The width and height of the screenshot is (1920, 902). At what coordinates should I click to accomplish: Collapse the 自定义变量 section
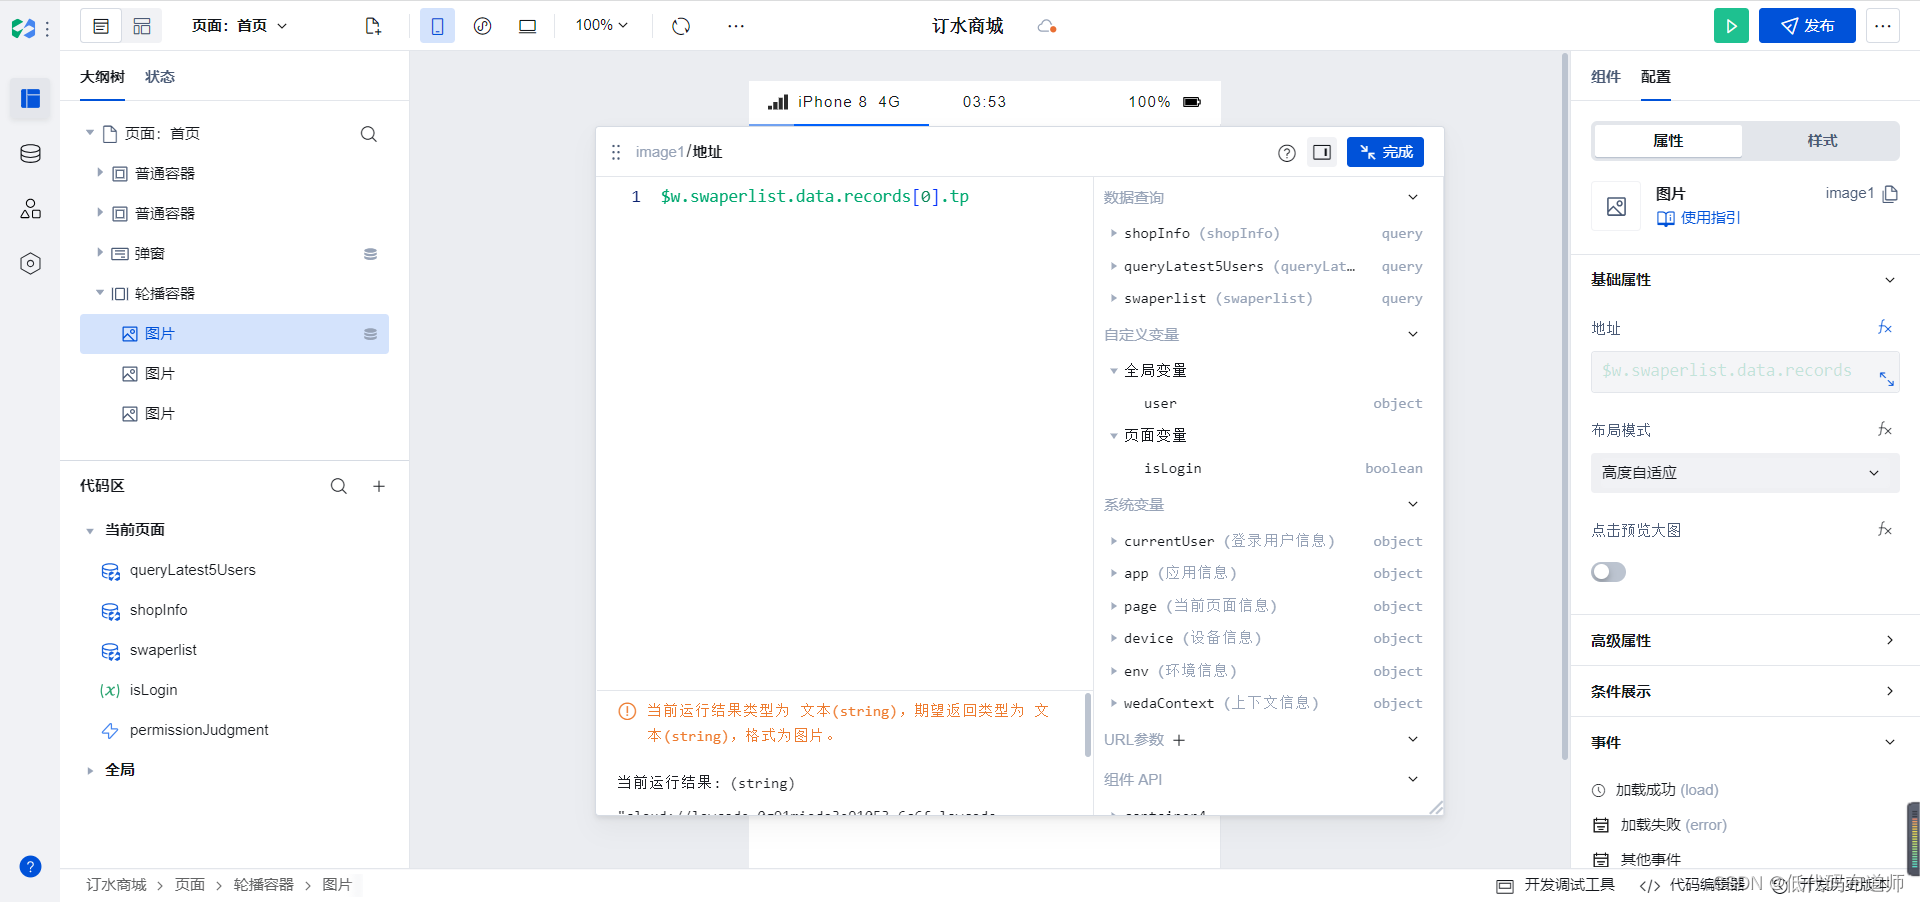(x=1413, y=335)
